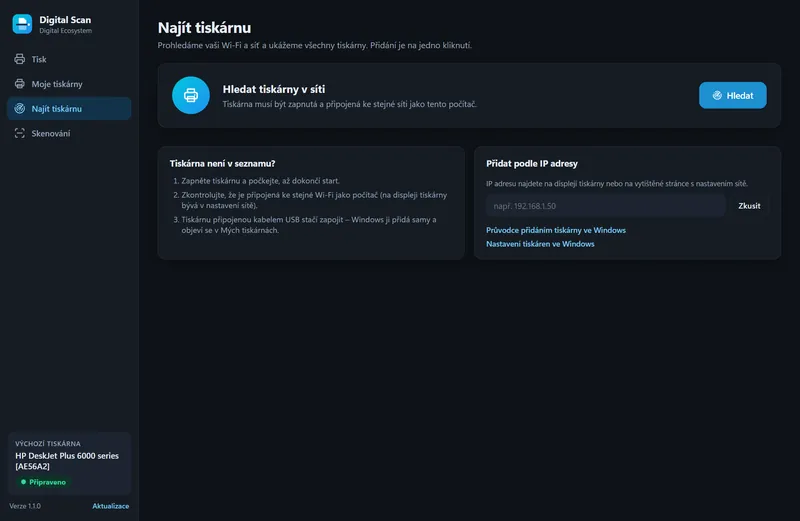Click the Připraveno status badge

coord(43,482)
